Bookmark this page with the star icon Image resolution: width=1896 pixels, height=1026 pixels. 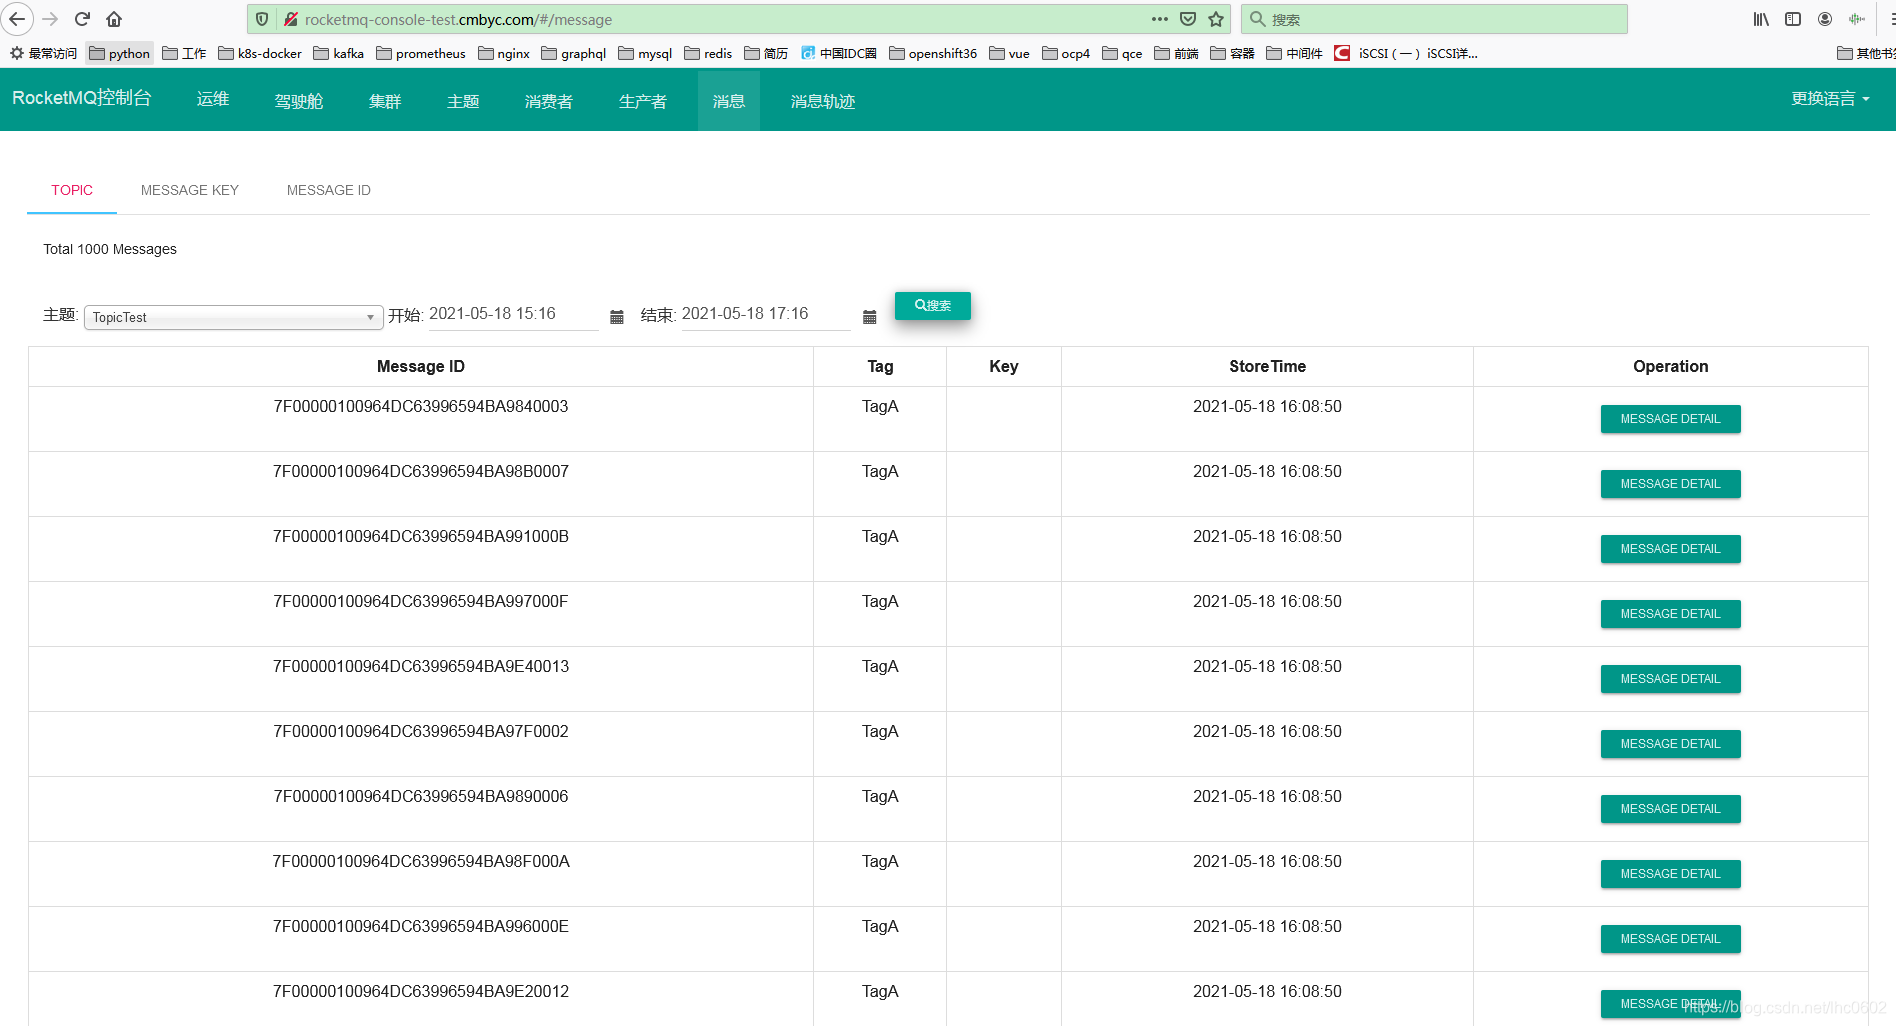click(1216, 19)
